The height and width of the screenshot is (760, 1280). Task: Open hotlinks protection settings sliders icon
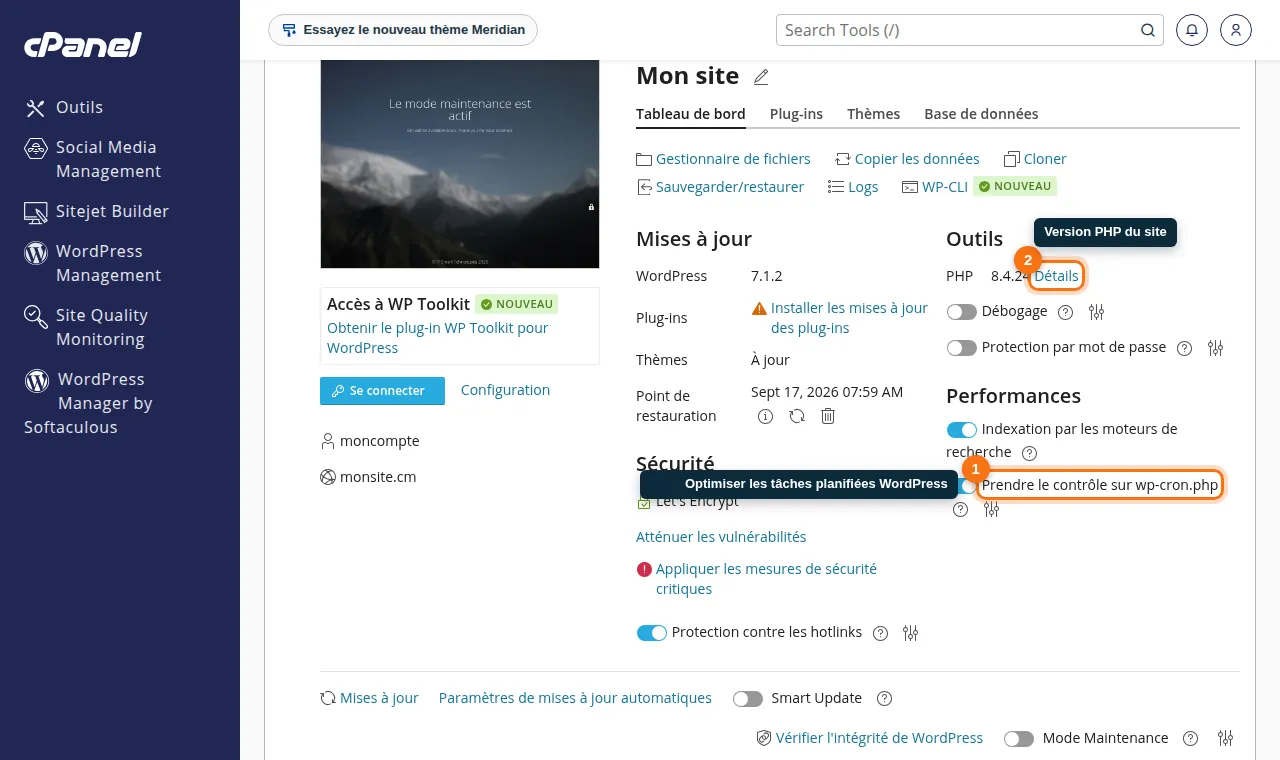click(x=911, y=633)
